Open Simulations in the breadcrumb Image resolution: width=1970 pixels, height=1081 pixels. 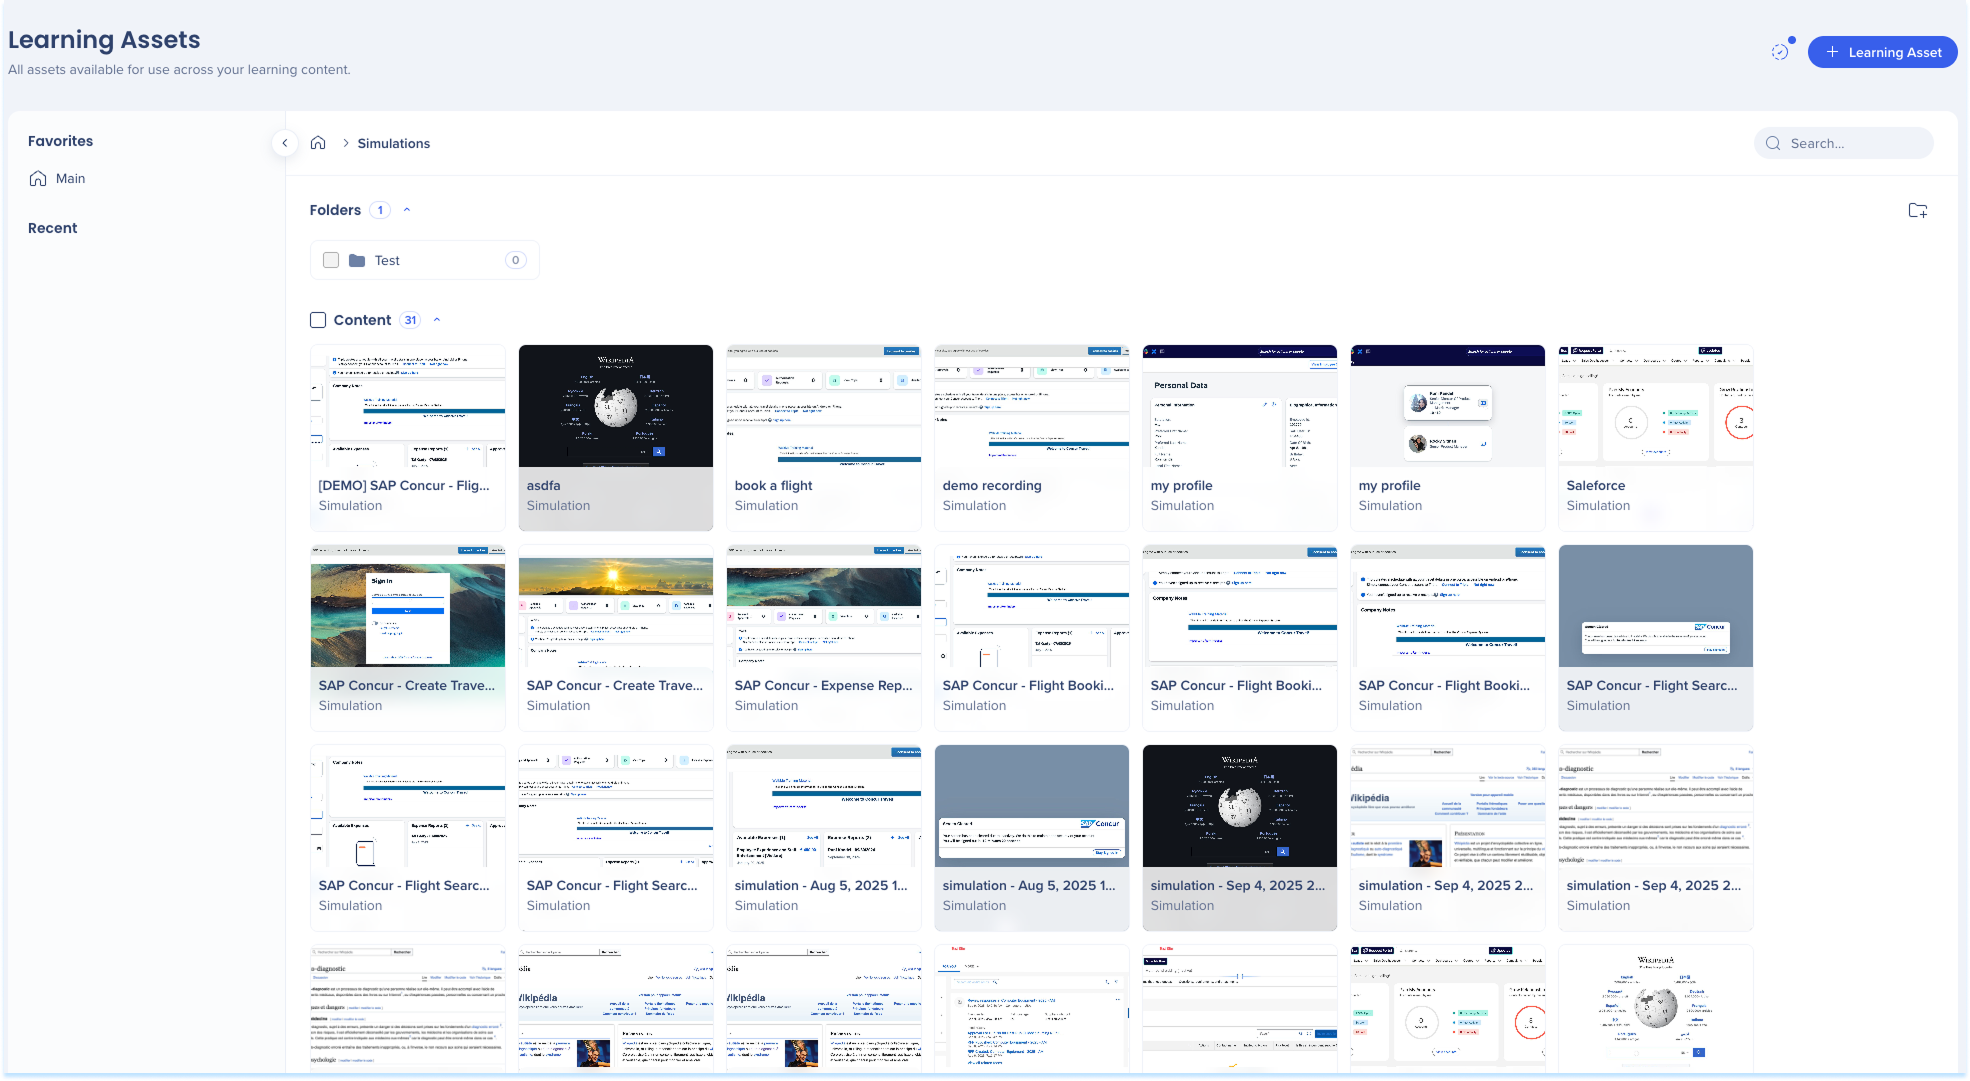394,143
